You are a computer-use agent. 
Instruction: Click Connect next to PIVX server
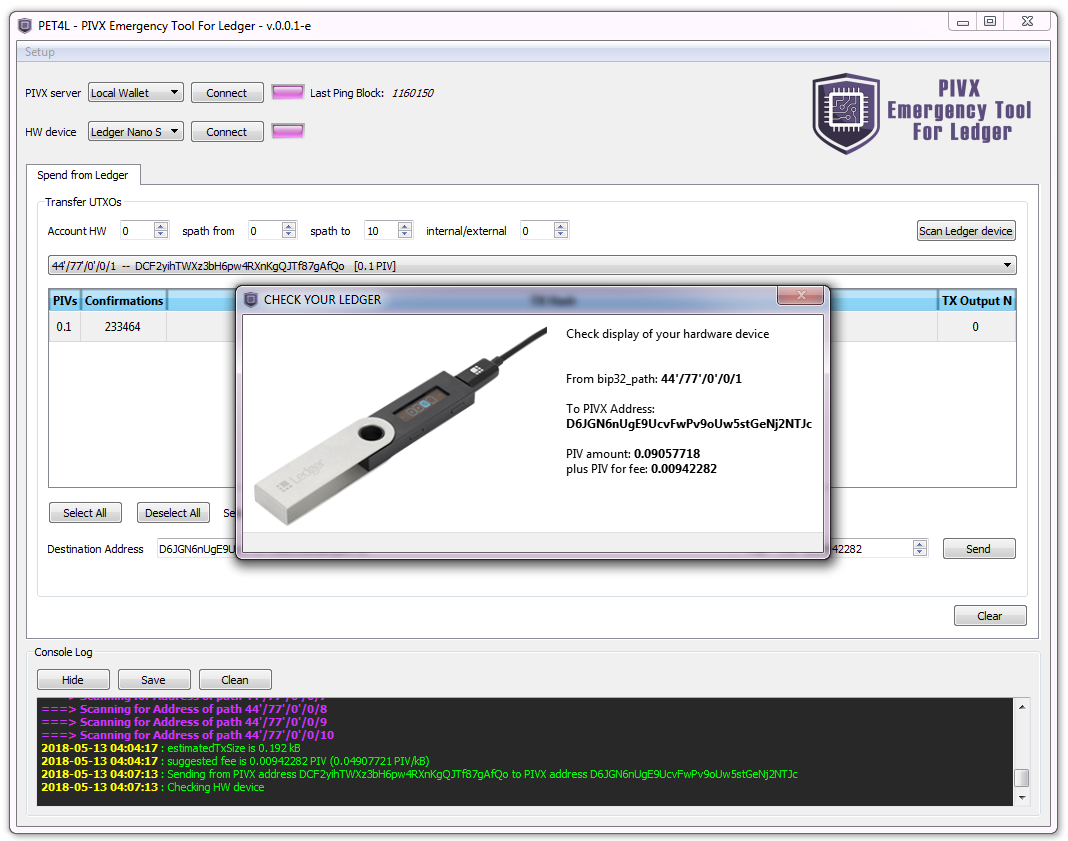227,93
